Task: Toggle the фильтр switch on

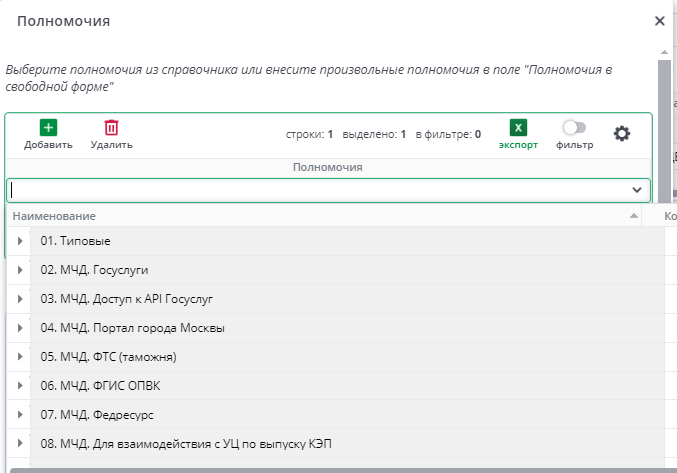Action: coord(574,128)
